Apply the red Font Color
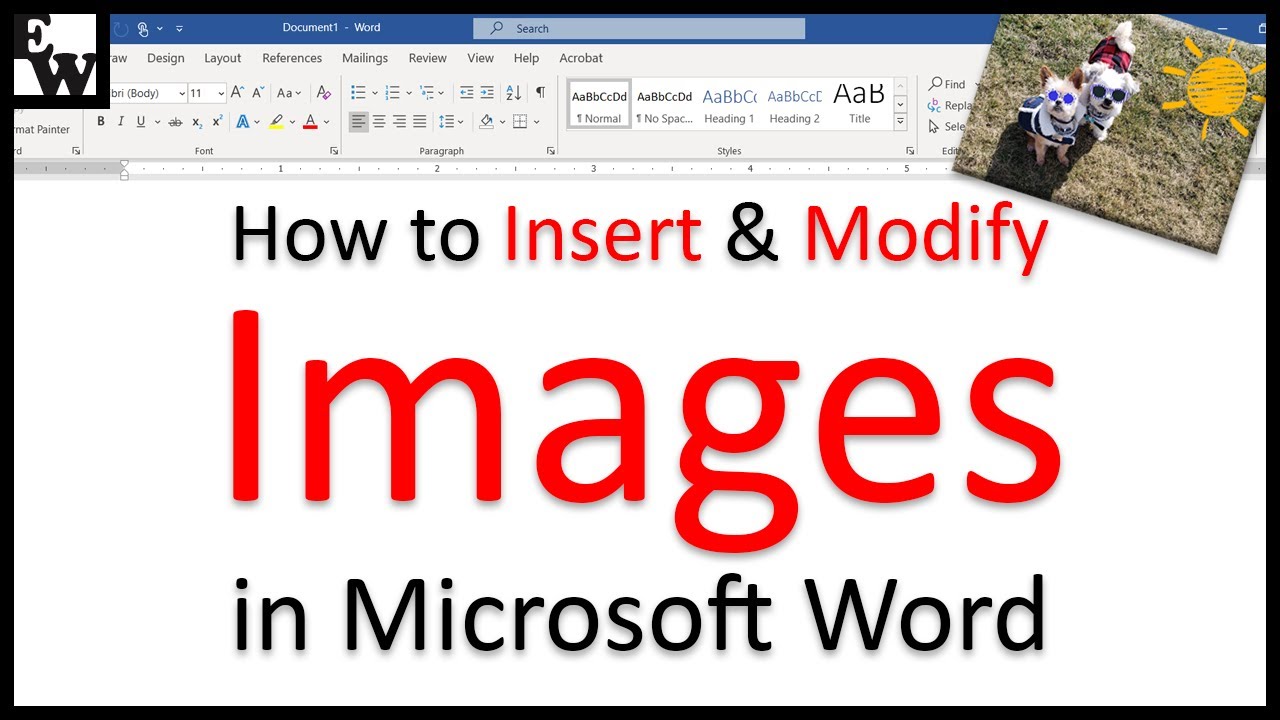The width and height of the screenshot is (1280, 720). 310,122
